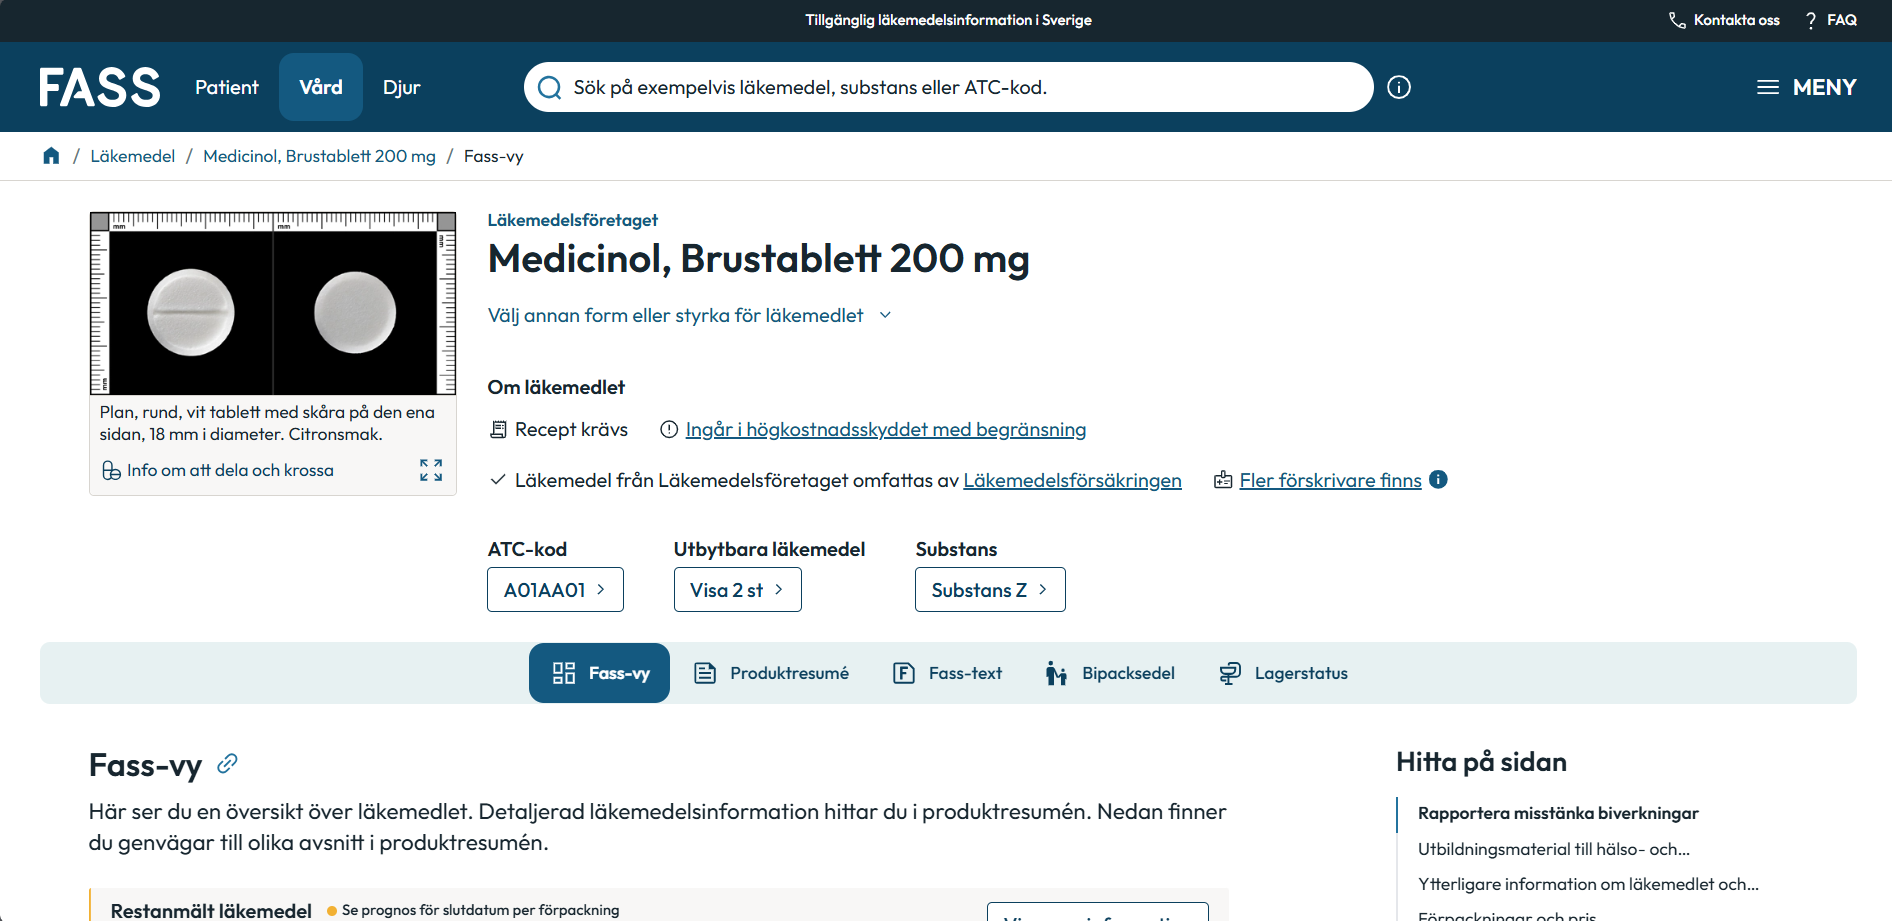Click the search info icon
This screenshot has width=1892, height=921.
[1399, 88]
